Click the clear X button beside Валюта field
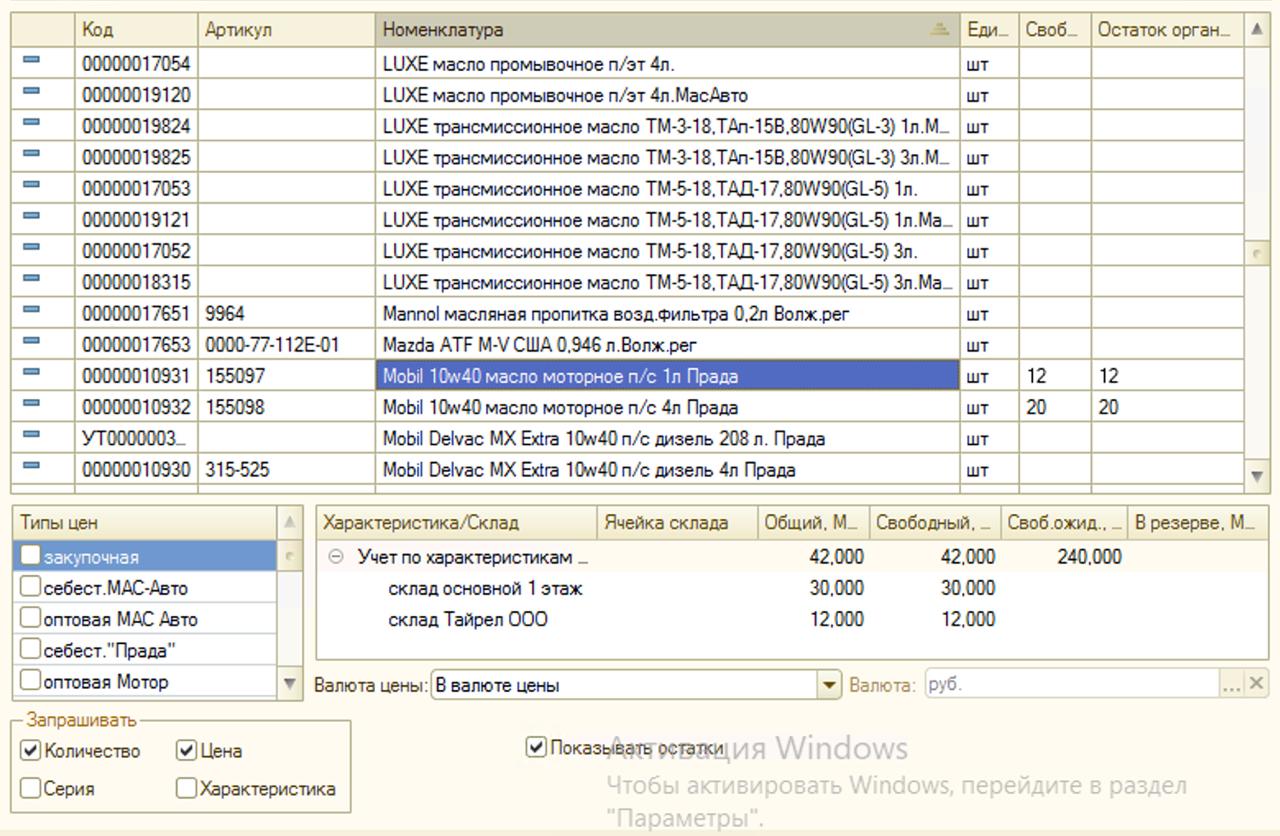The width and height of the screenshot is (1280, 836). pyautogui.click(x=1256, y=685)
